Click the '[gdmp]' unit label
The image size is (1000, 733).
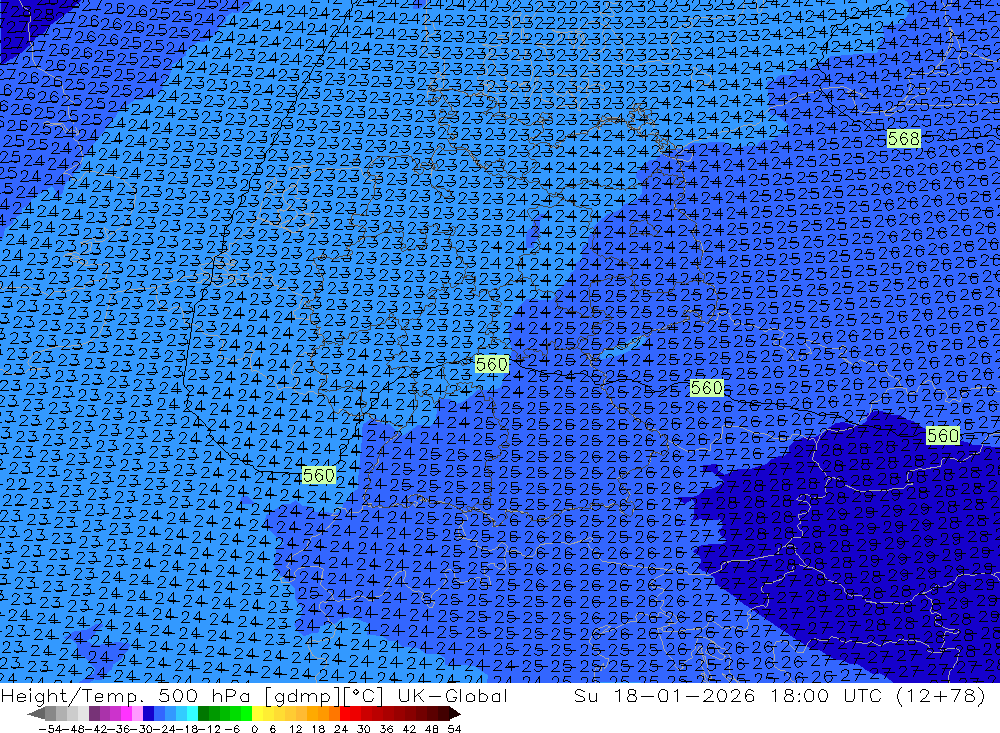tap(304, 696)
